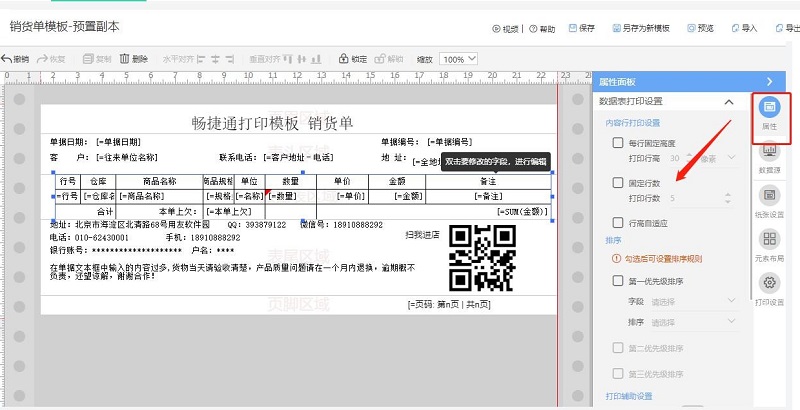This screenshot has width=800, height=410.
Task: Select the [=本单上欠] field cell
Action: tap(234, 211)
